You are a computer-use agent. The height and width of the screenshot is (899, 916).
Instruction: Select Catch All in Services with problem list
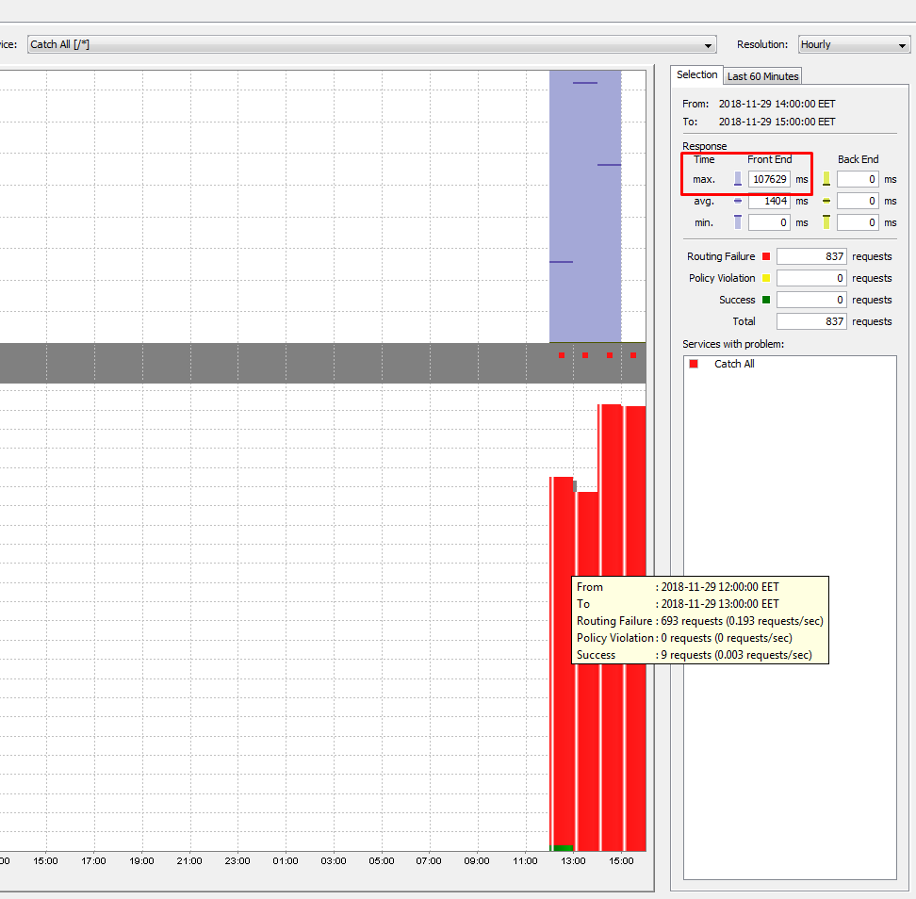734,364
